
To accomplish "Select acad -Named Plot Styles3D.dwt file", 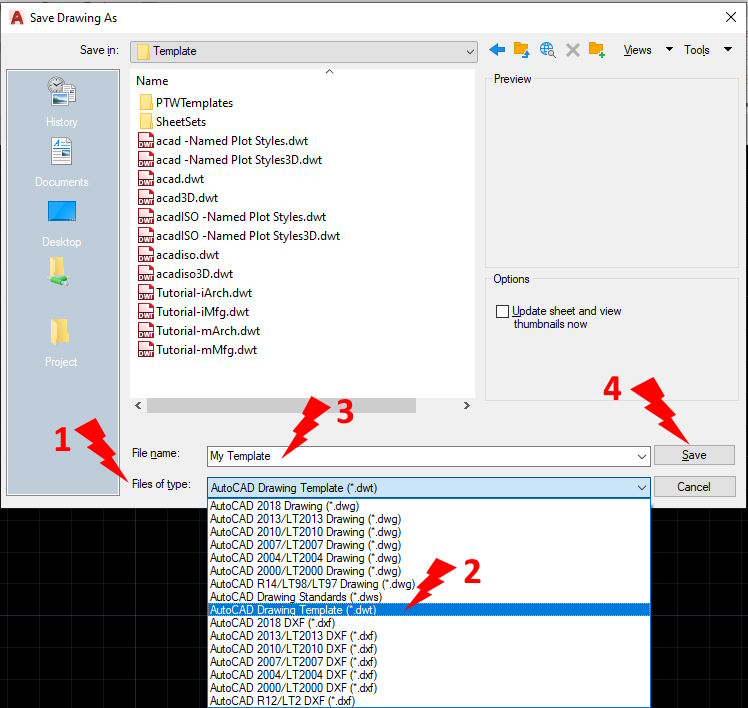I will [x=230, y=160].
